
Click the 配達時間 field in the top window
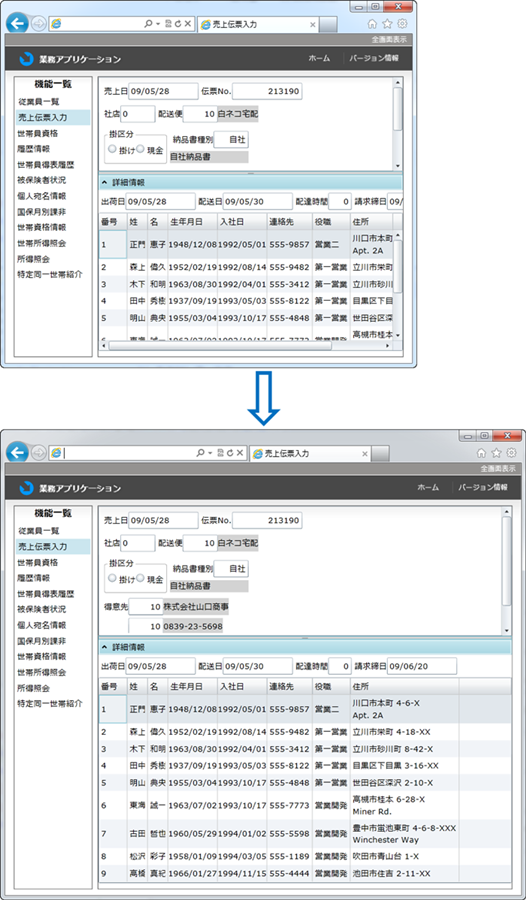click(340, 201)
